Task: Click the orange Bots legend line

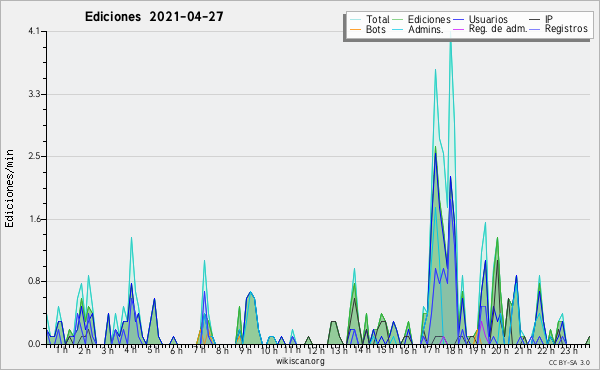Action: tap(355, 29)
